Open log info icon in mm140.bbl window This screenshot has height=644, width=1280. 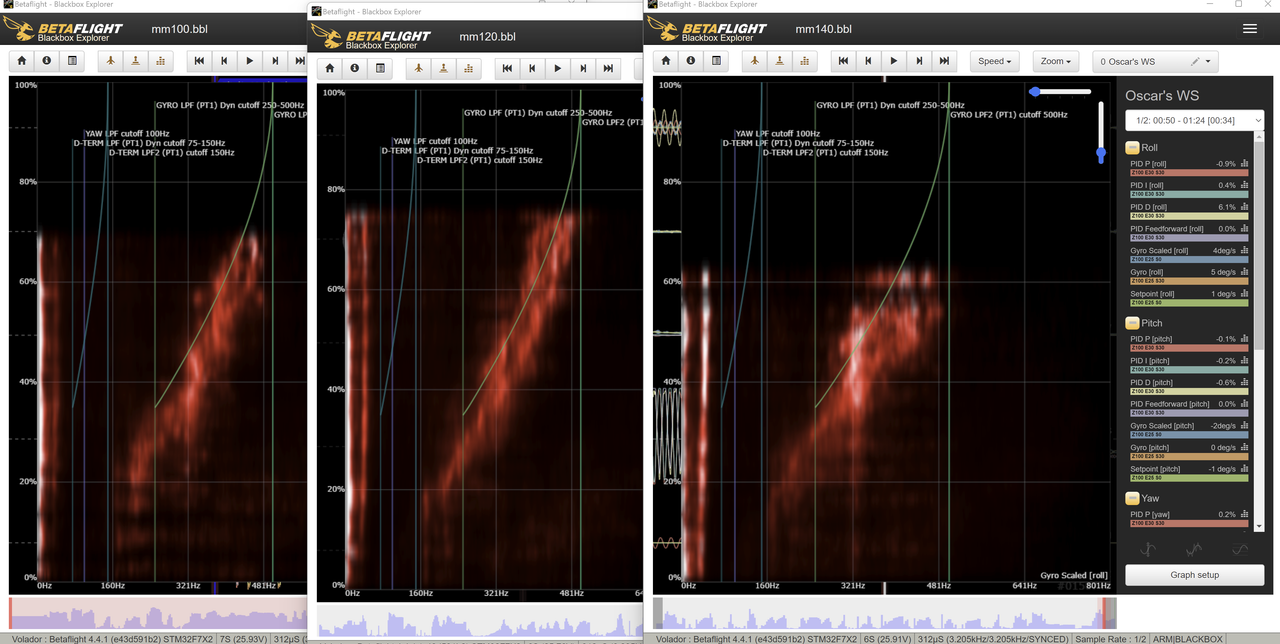(x=691, y=61)
